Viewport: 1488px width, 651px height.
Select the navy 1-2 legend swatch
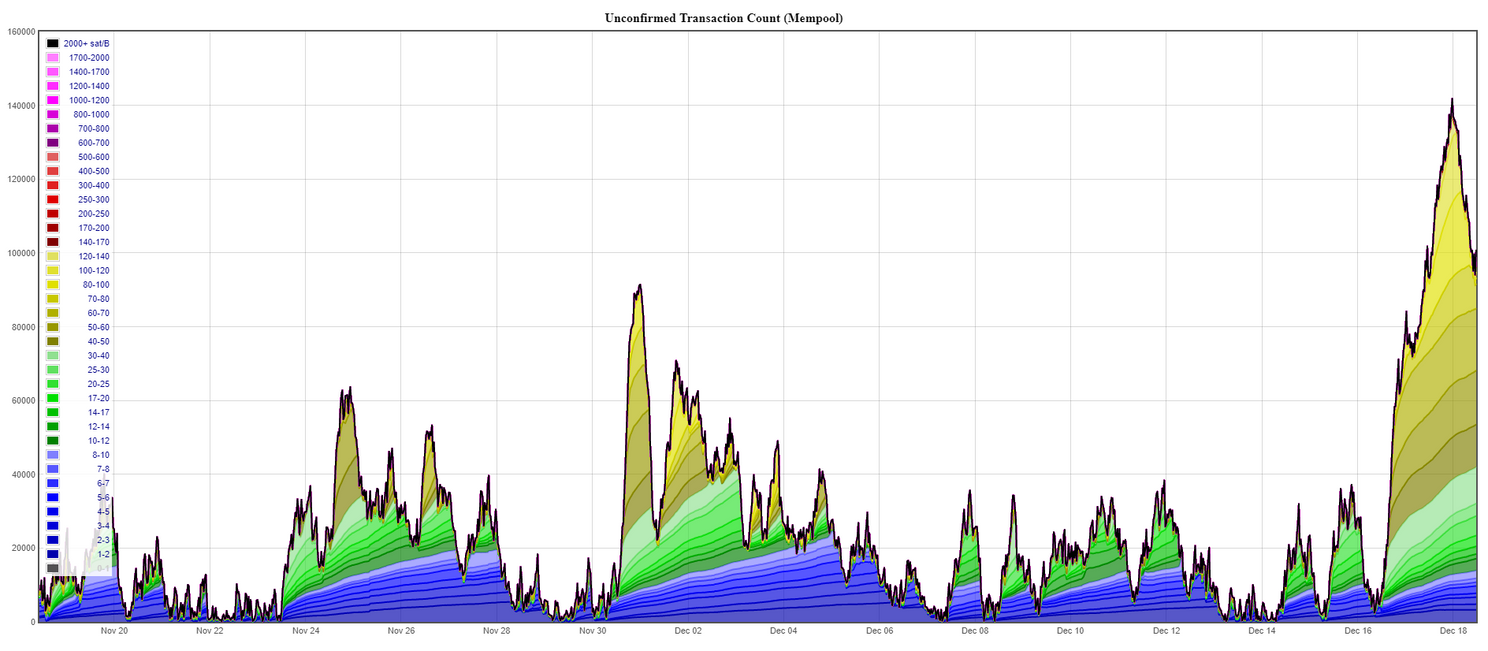point(53,554)
